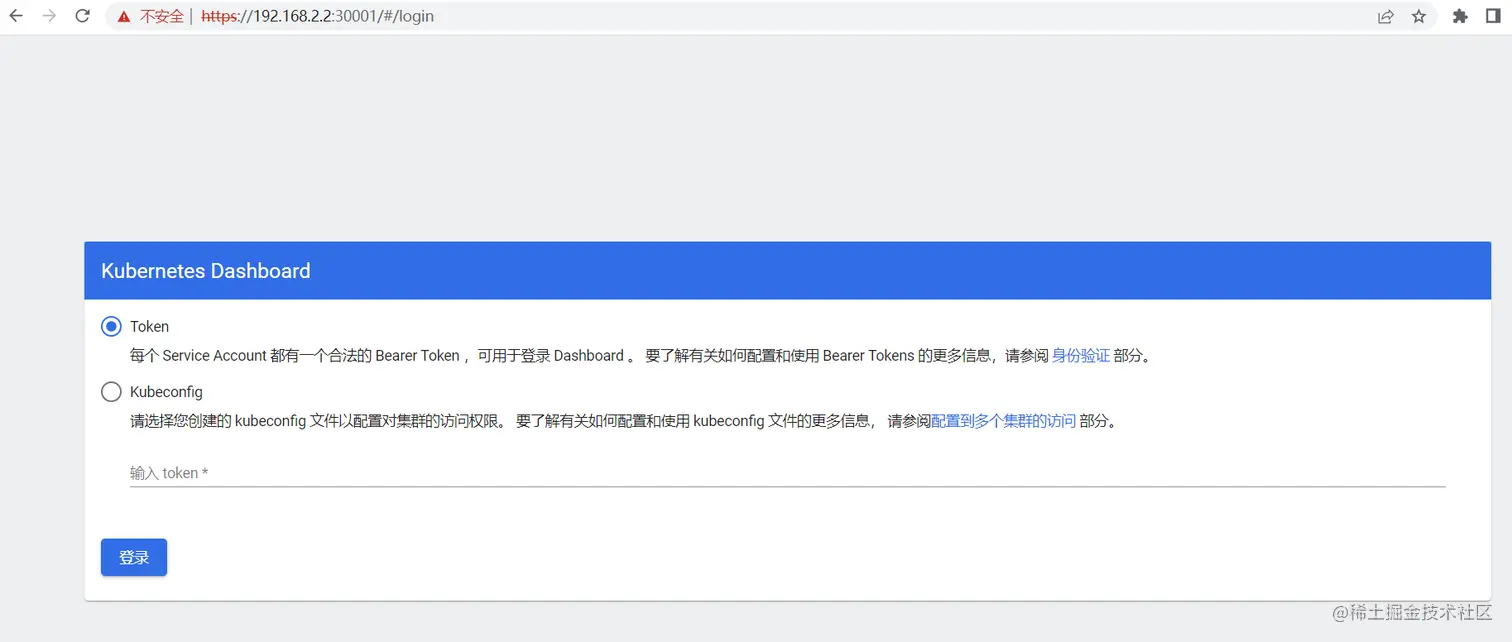This screenshot has width=1512, height=642.
Task: Reload the login page
Action: pyautogui.click(x=83, y=16)
